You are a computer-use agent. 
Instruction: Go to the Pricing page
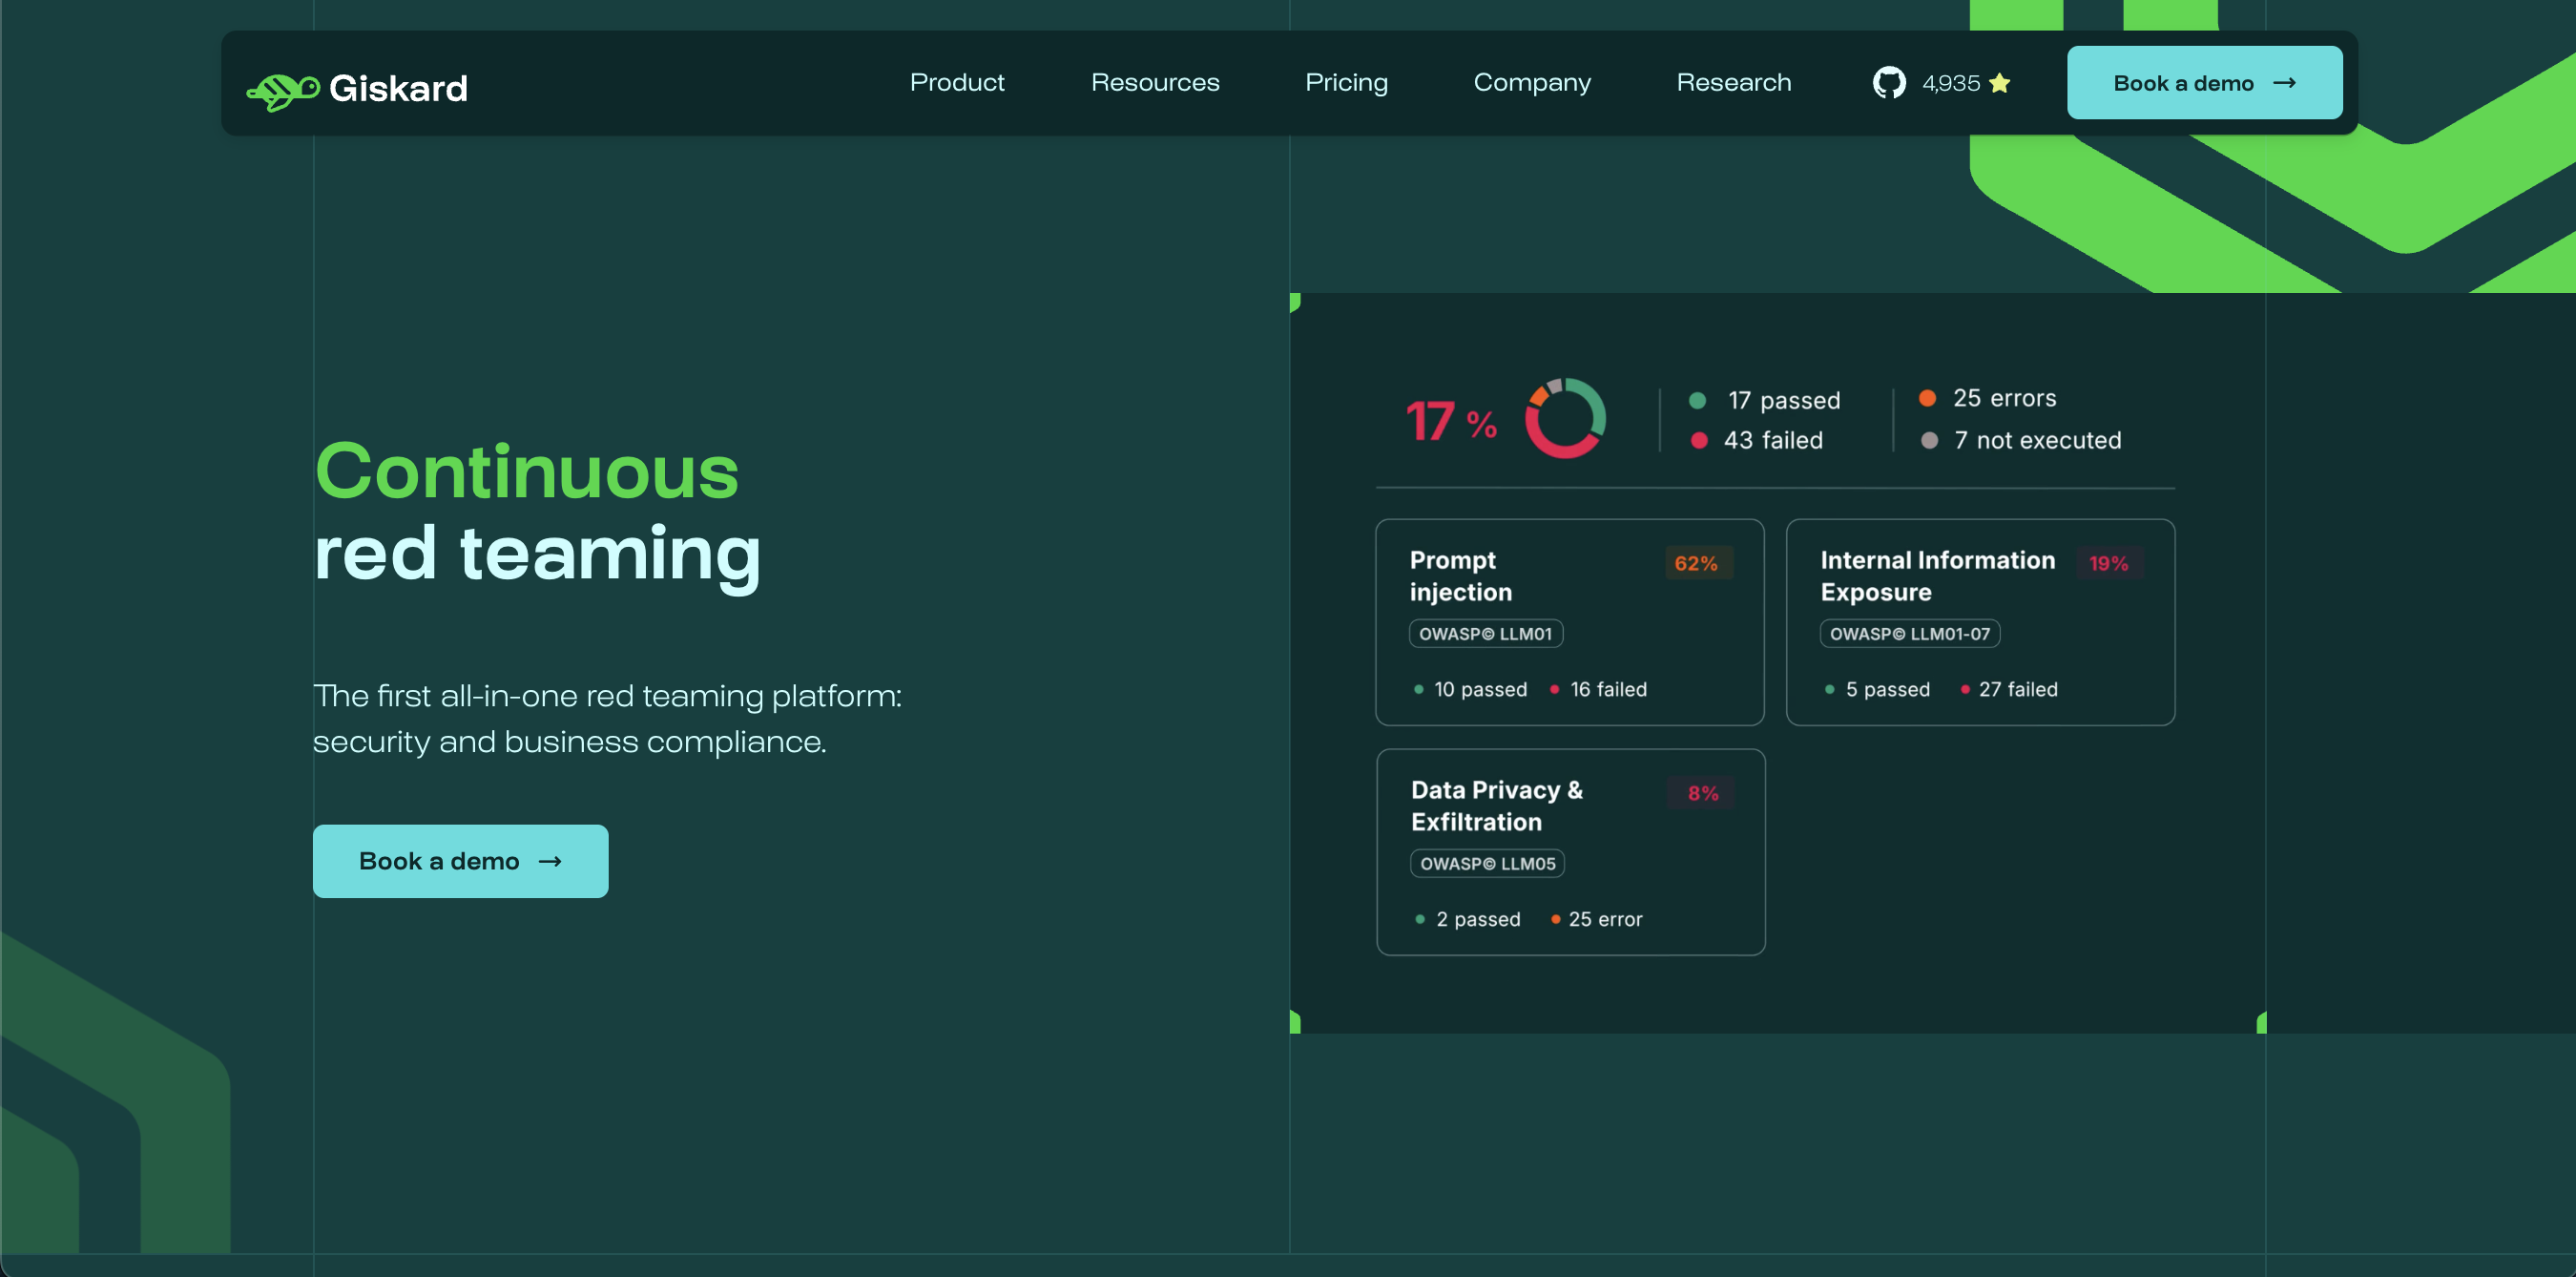[x=1345, y=82]
